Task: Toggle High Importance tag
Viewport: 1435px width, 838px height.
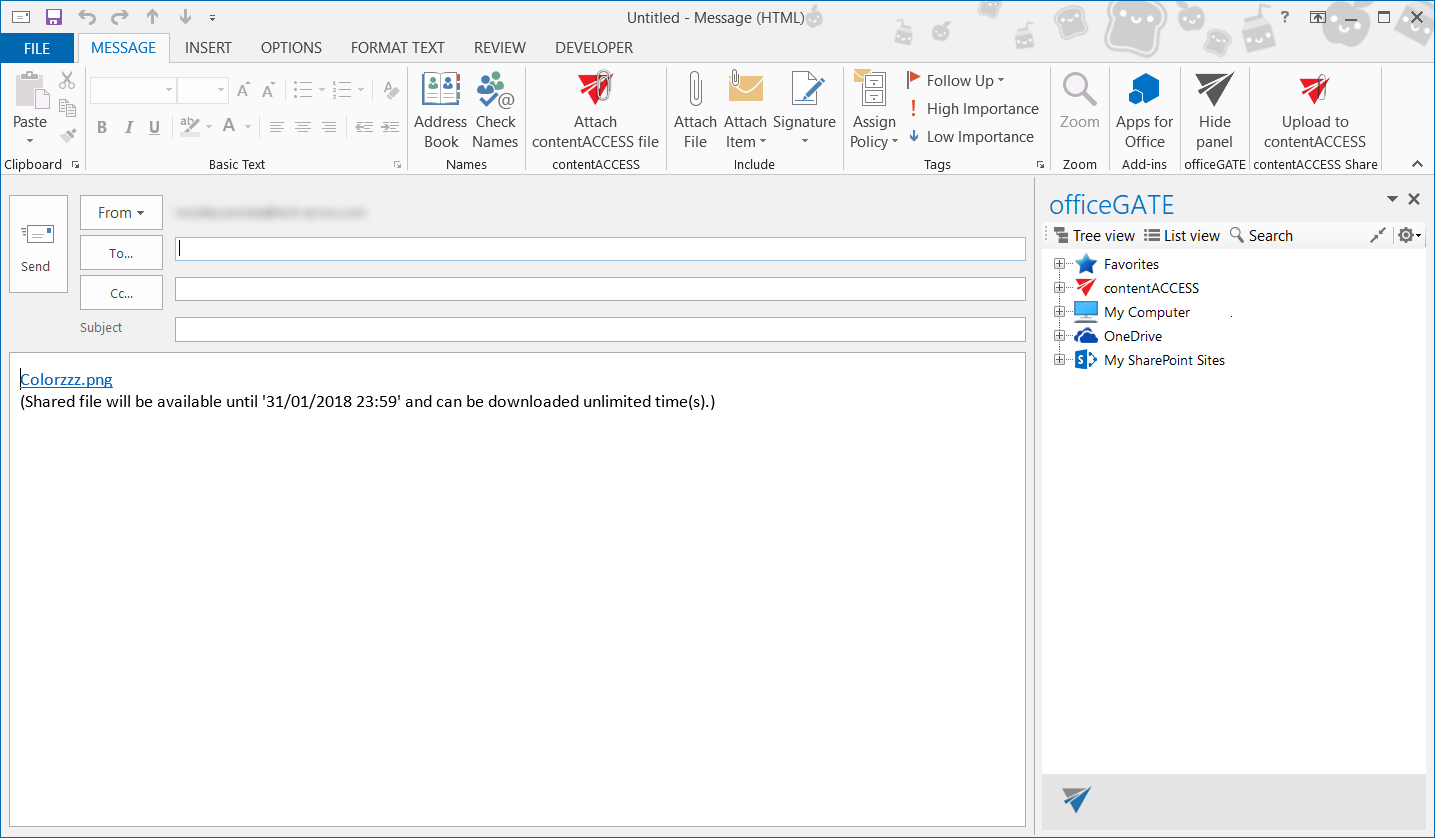Action: (973, 109)
